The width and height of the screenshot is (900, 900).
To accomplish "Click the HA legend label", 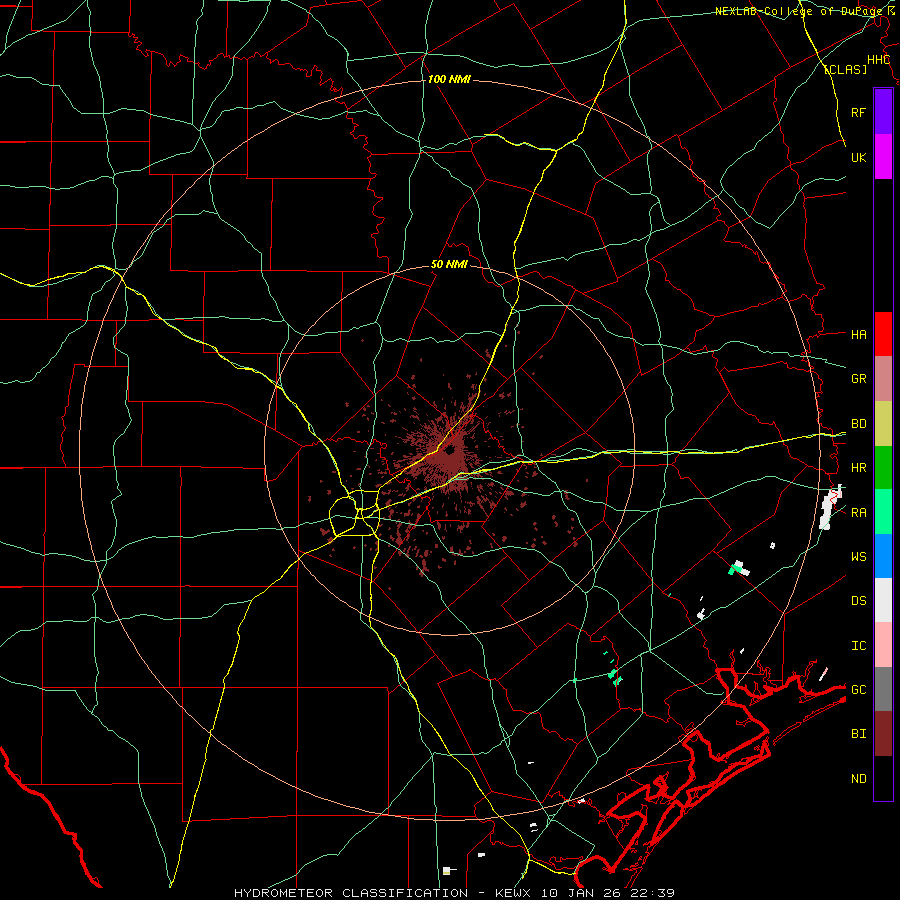I will tap(858, 334).
